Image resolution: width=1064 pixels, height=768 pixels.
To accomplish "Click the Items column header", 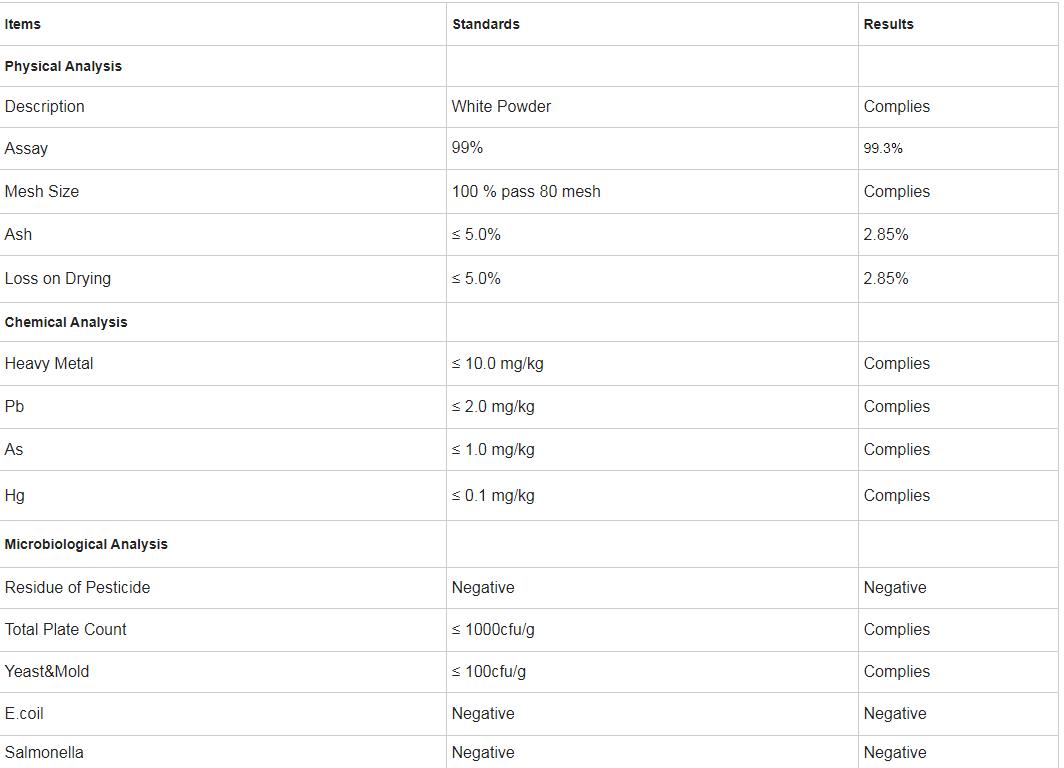I will [x=23, y=24].
